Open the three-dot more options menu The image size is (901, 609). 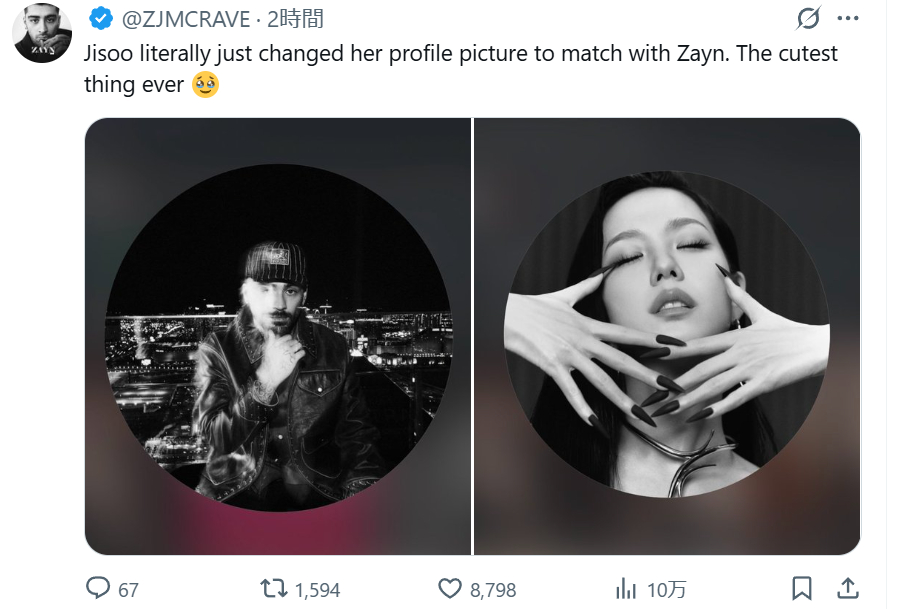tap(847, 19)
